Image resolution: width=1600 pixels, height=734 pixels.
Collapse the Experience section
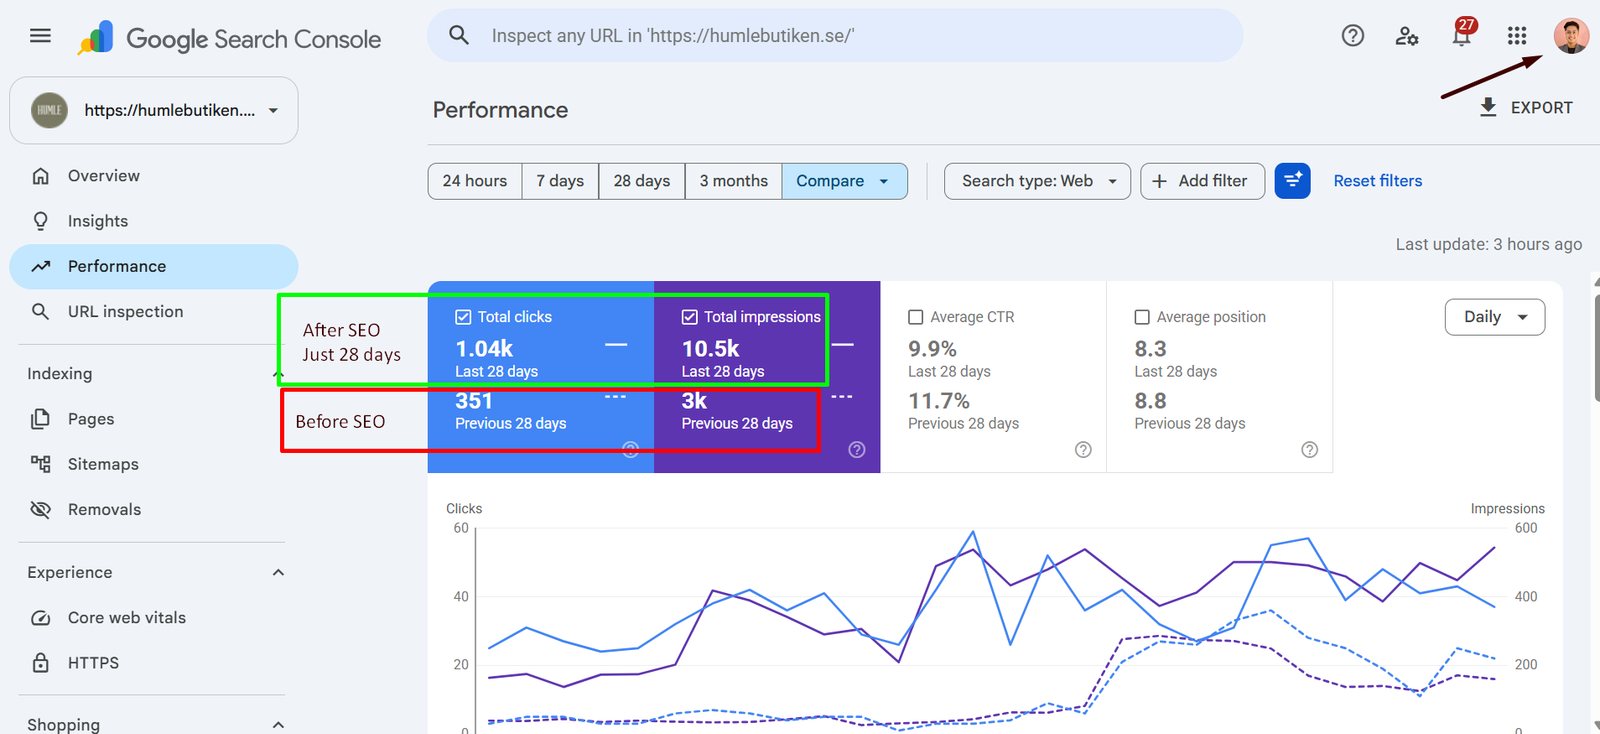[x=278, y=573]
